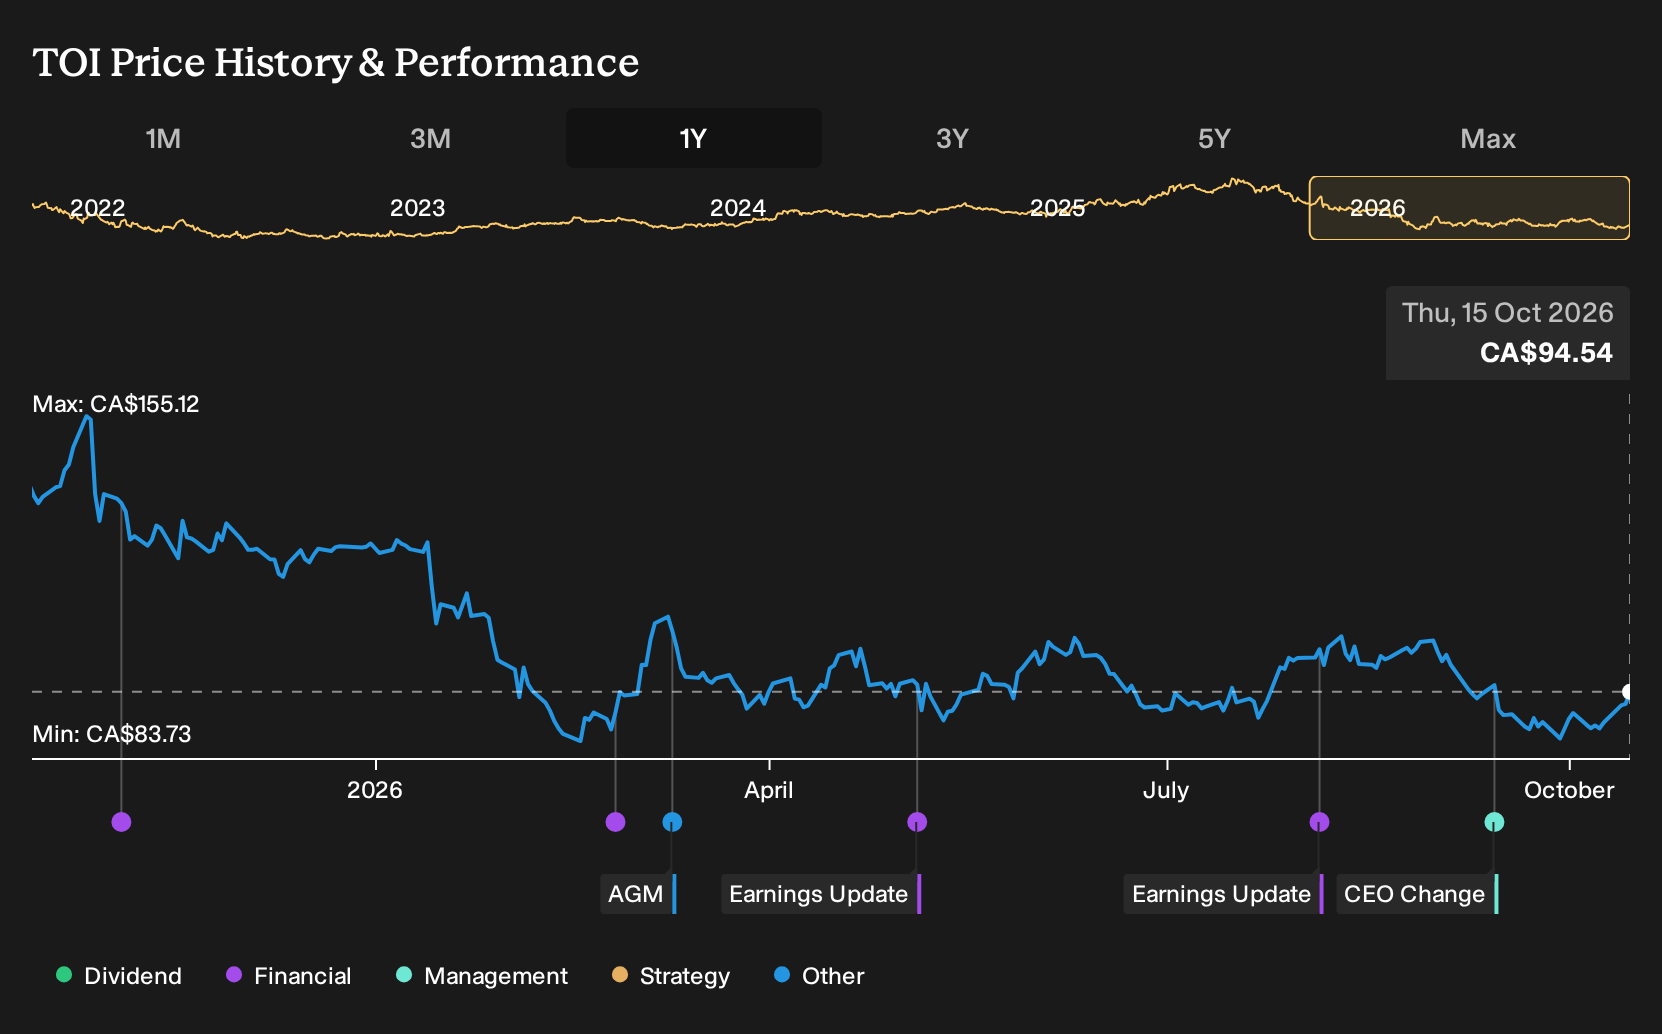This screenshot has width=1662, height=1034.
Task: Select the 1M time range tab
Action: pyautogui.click(x=163, y=138)
